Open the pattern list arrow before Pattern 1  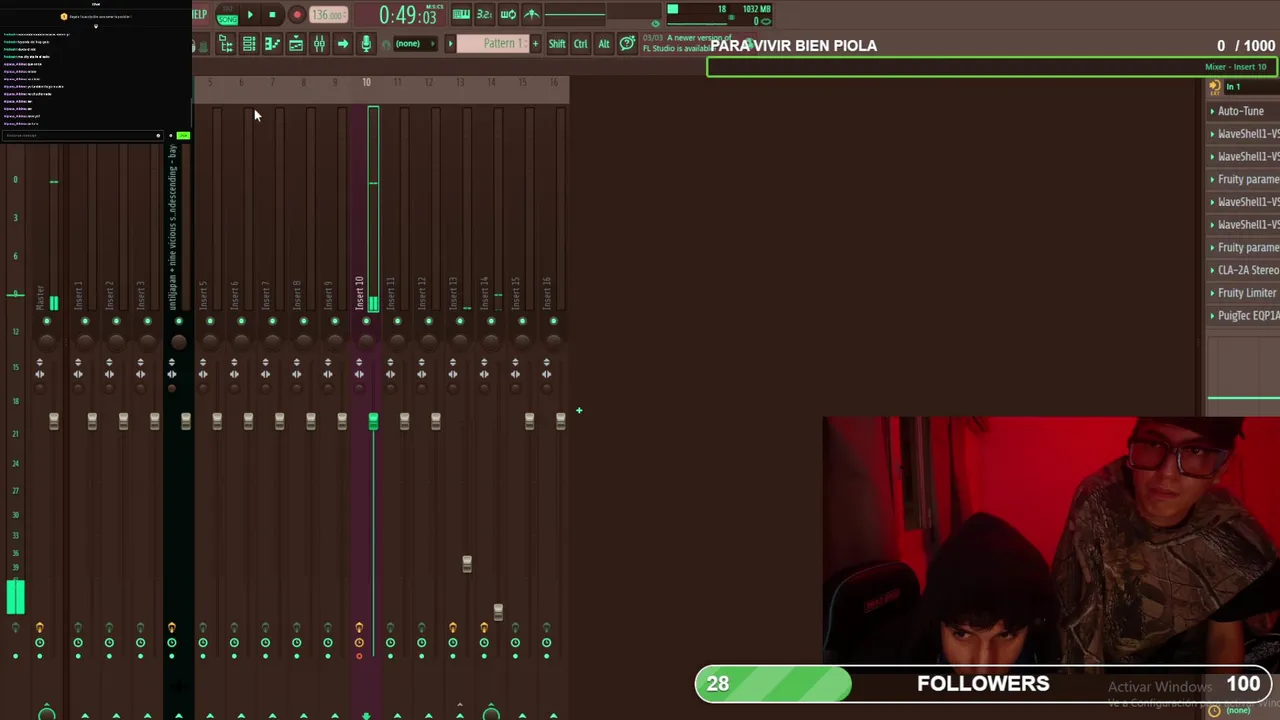coord(450,44)
